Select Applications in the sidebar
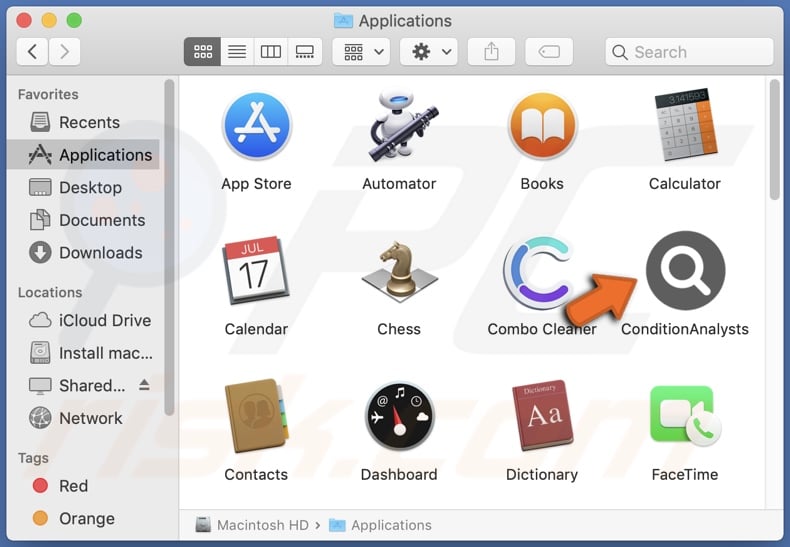 pyautogui.click(x=84, y=155)
